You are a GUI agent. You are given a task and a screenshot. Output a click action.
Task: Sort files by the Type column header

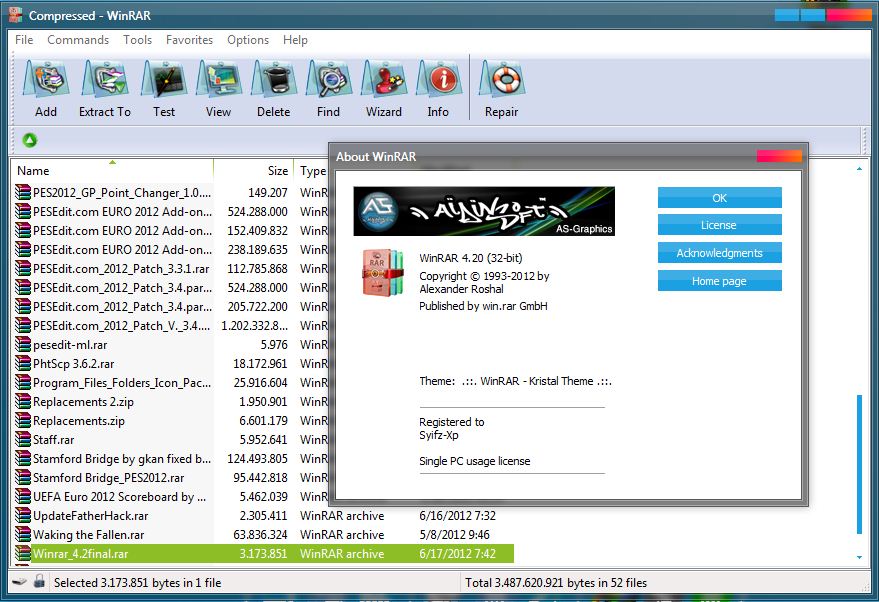[312, 170]
